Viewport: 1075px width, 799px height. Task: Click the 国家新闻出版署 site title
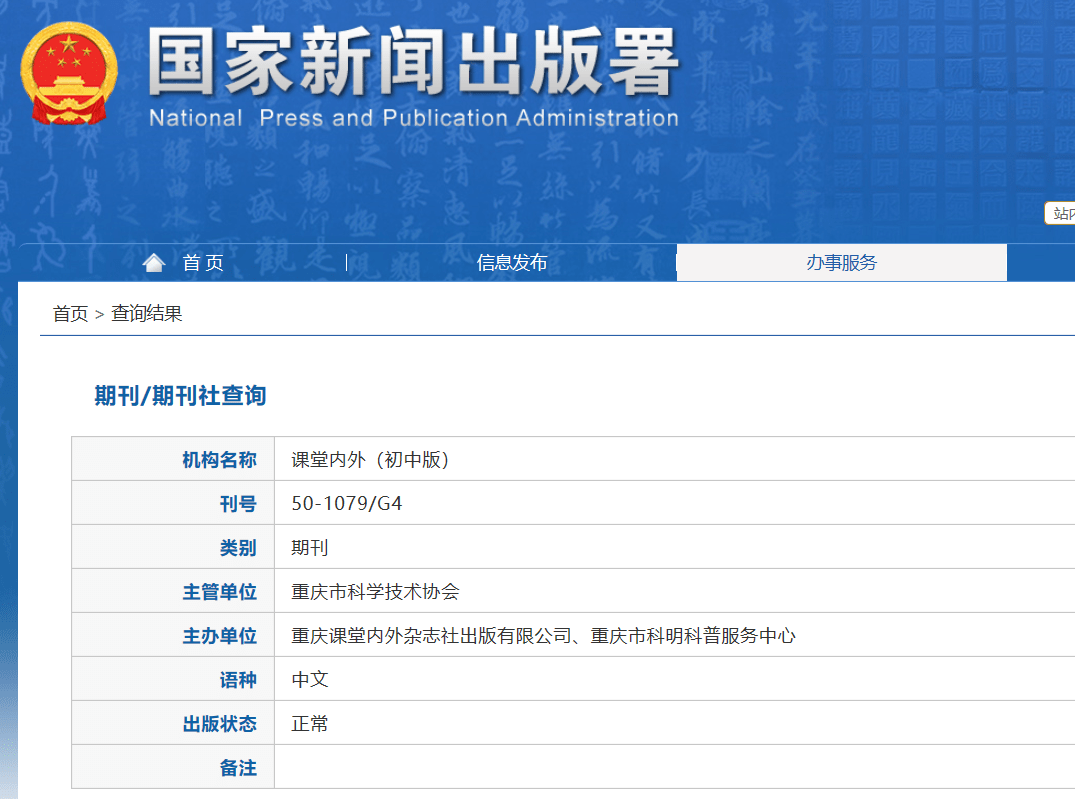(413, 61)
